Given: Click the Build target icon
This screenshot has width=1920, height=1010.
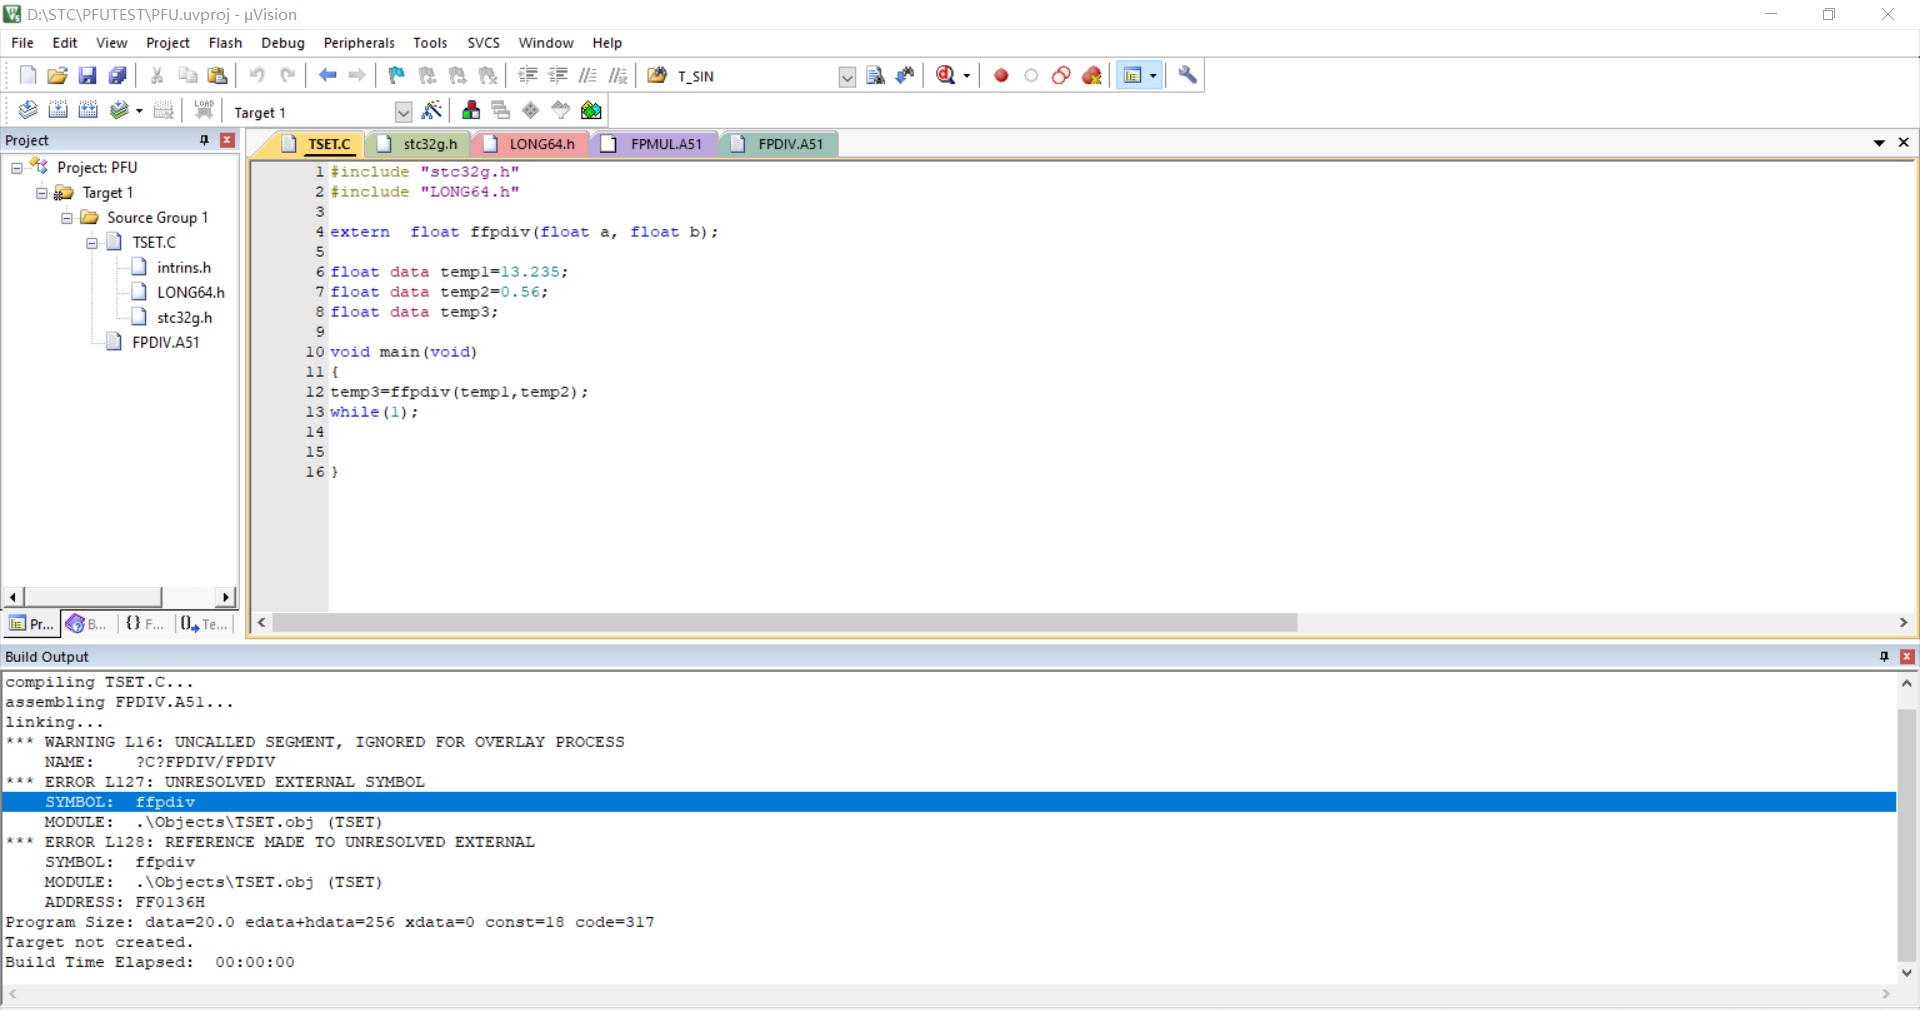Looking at the screenshot, I should pos(58,110).
